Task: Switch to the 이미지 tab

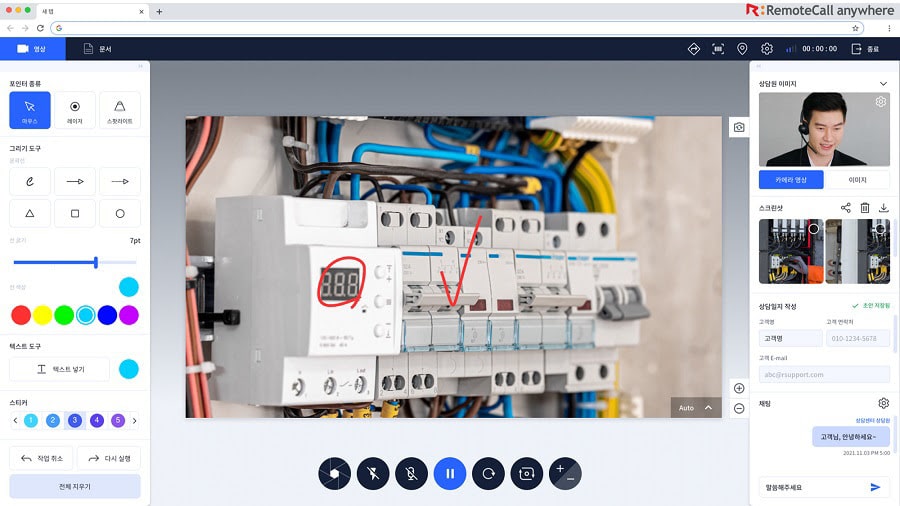Action: 858,180
